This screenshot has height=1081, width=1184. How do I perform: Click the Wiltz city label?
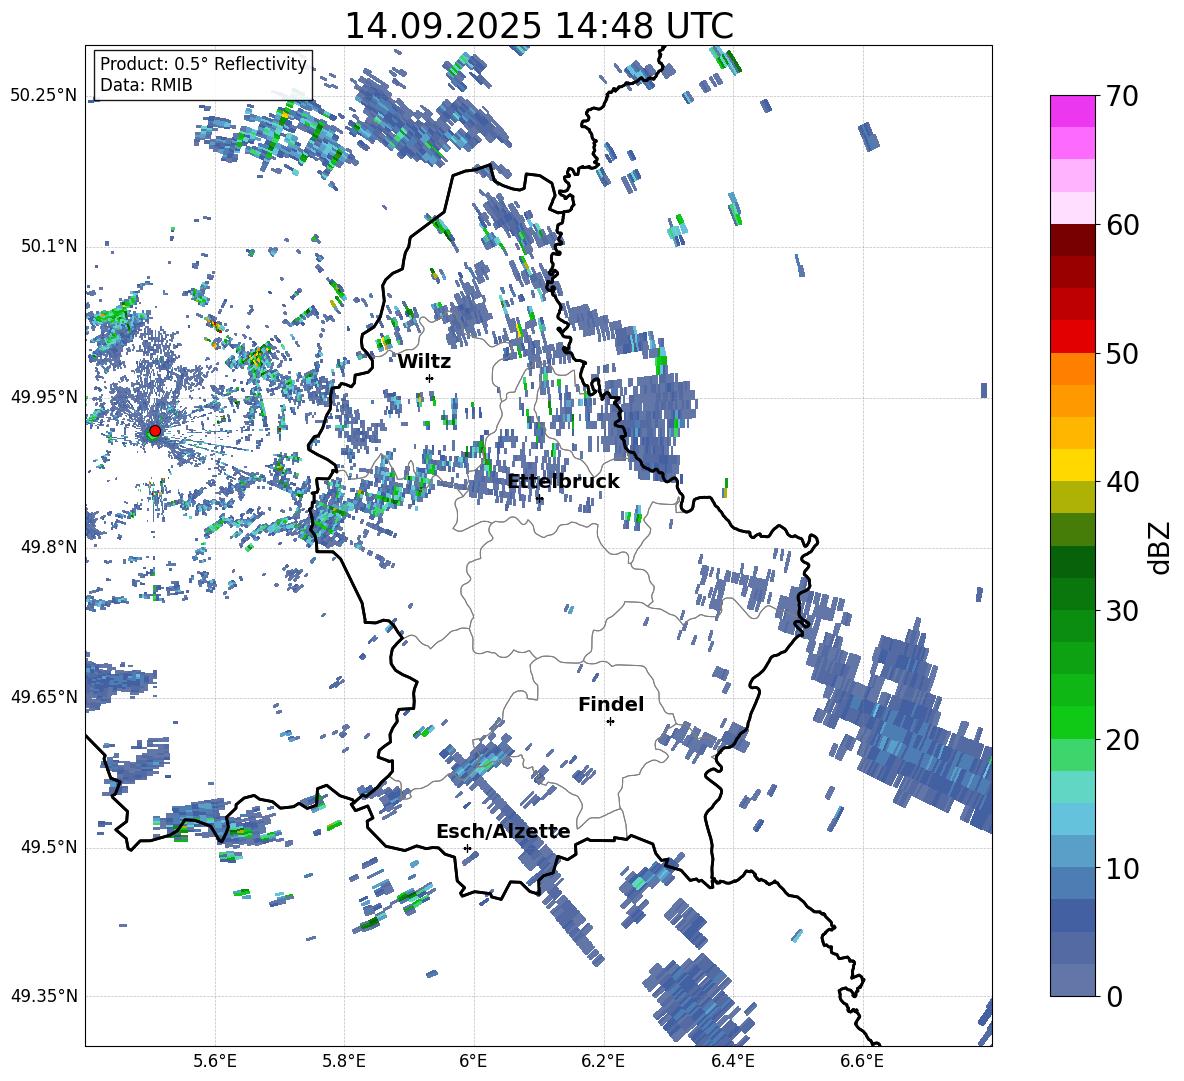pos(424,361)
